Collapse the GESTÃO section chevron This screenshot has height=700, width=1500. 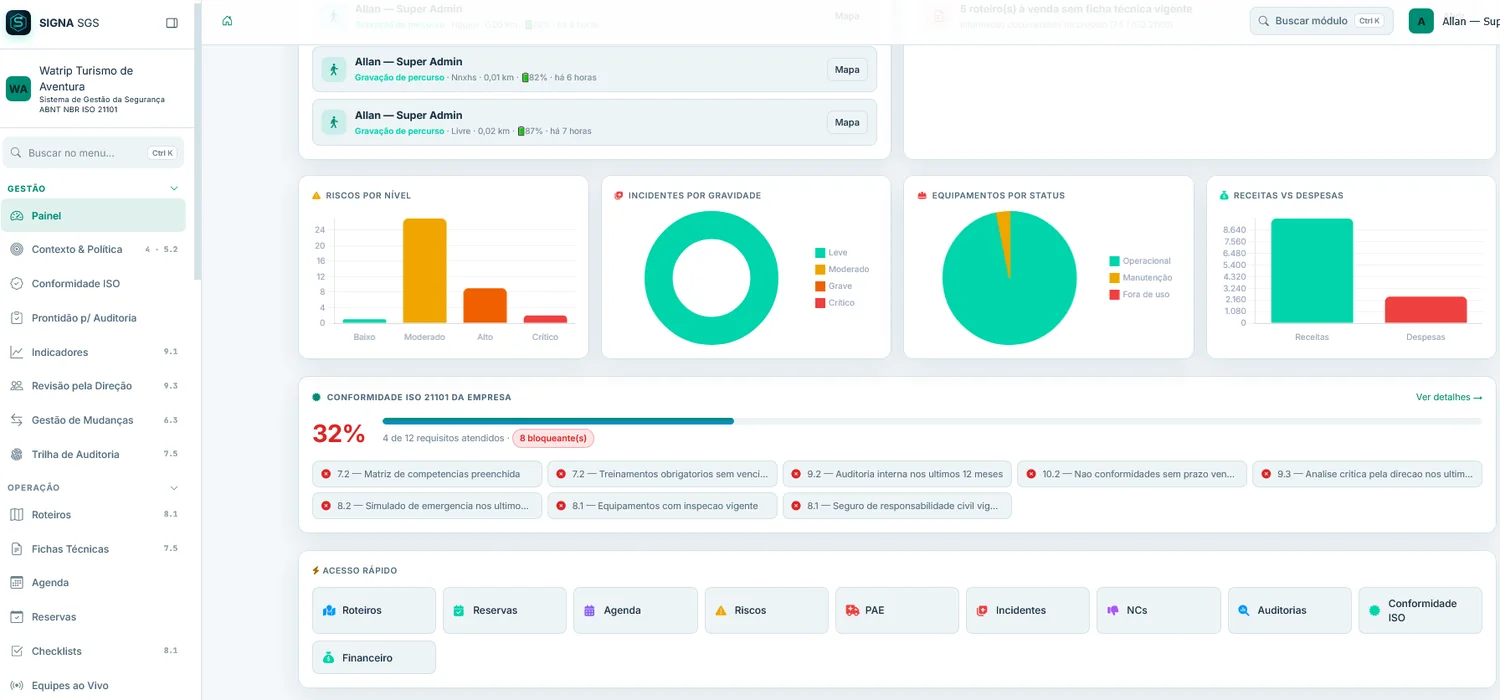(174, 188)
